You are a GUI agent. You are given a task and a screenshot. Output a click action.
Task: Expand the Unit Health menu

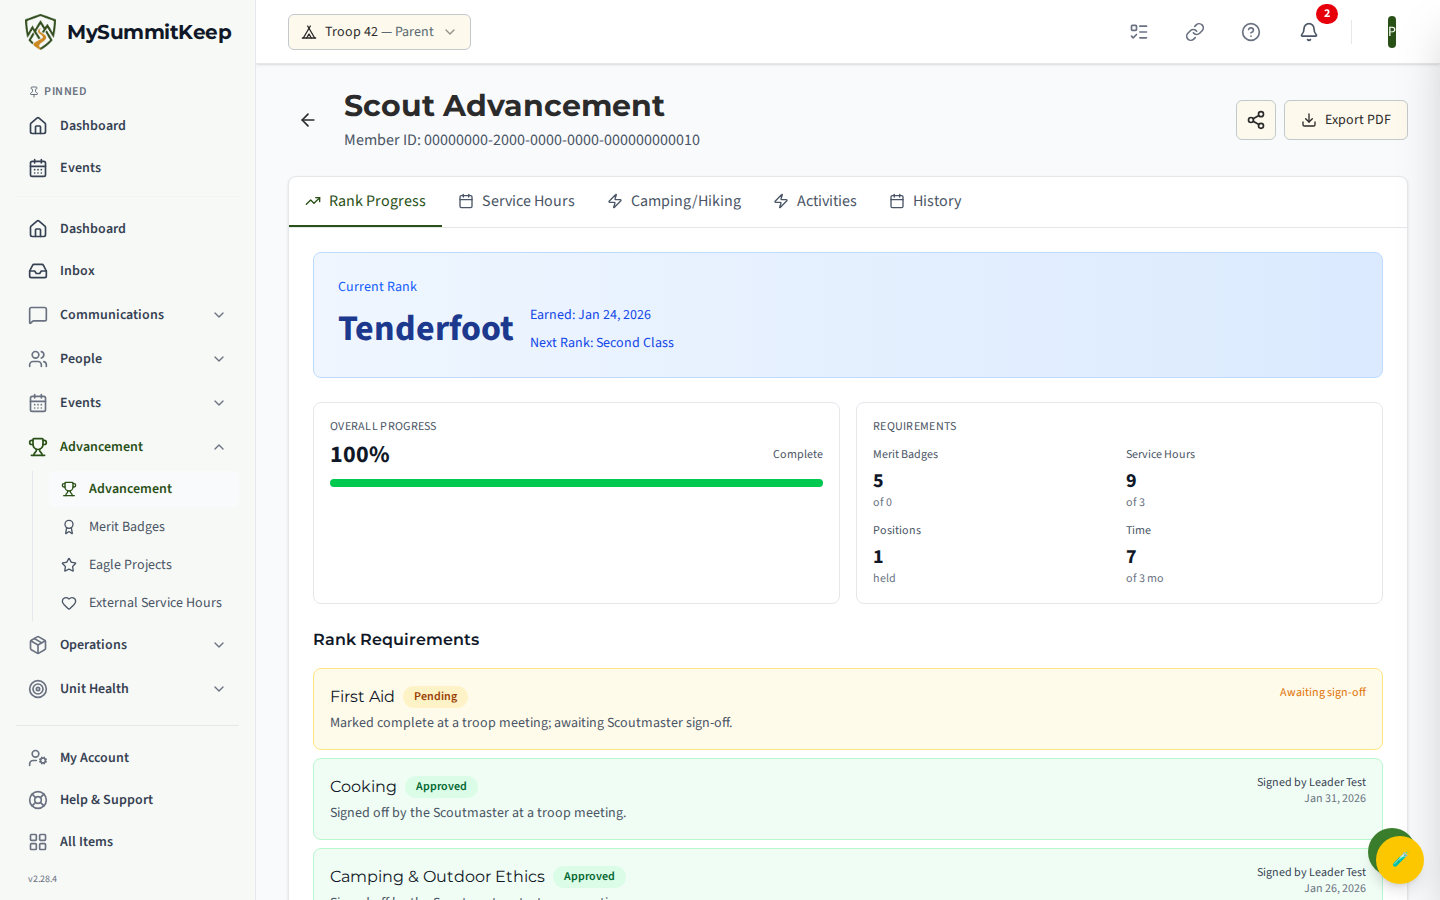point(128,688)
